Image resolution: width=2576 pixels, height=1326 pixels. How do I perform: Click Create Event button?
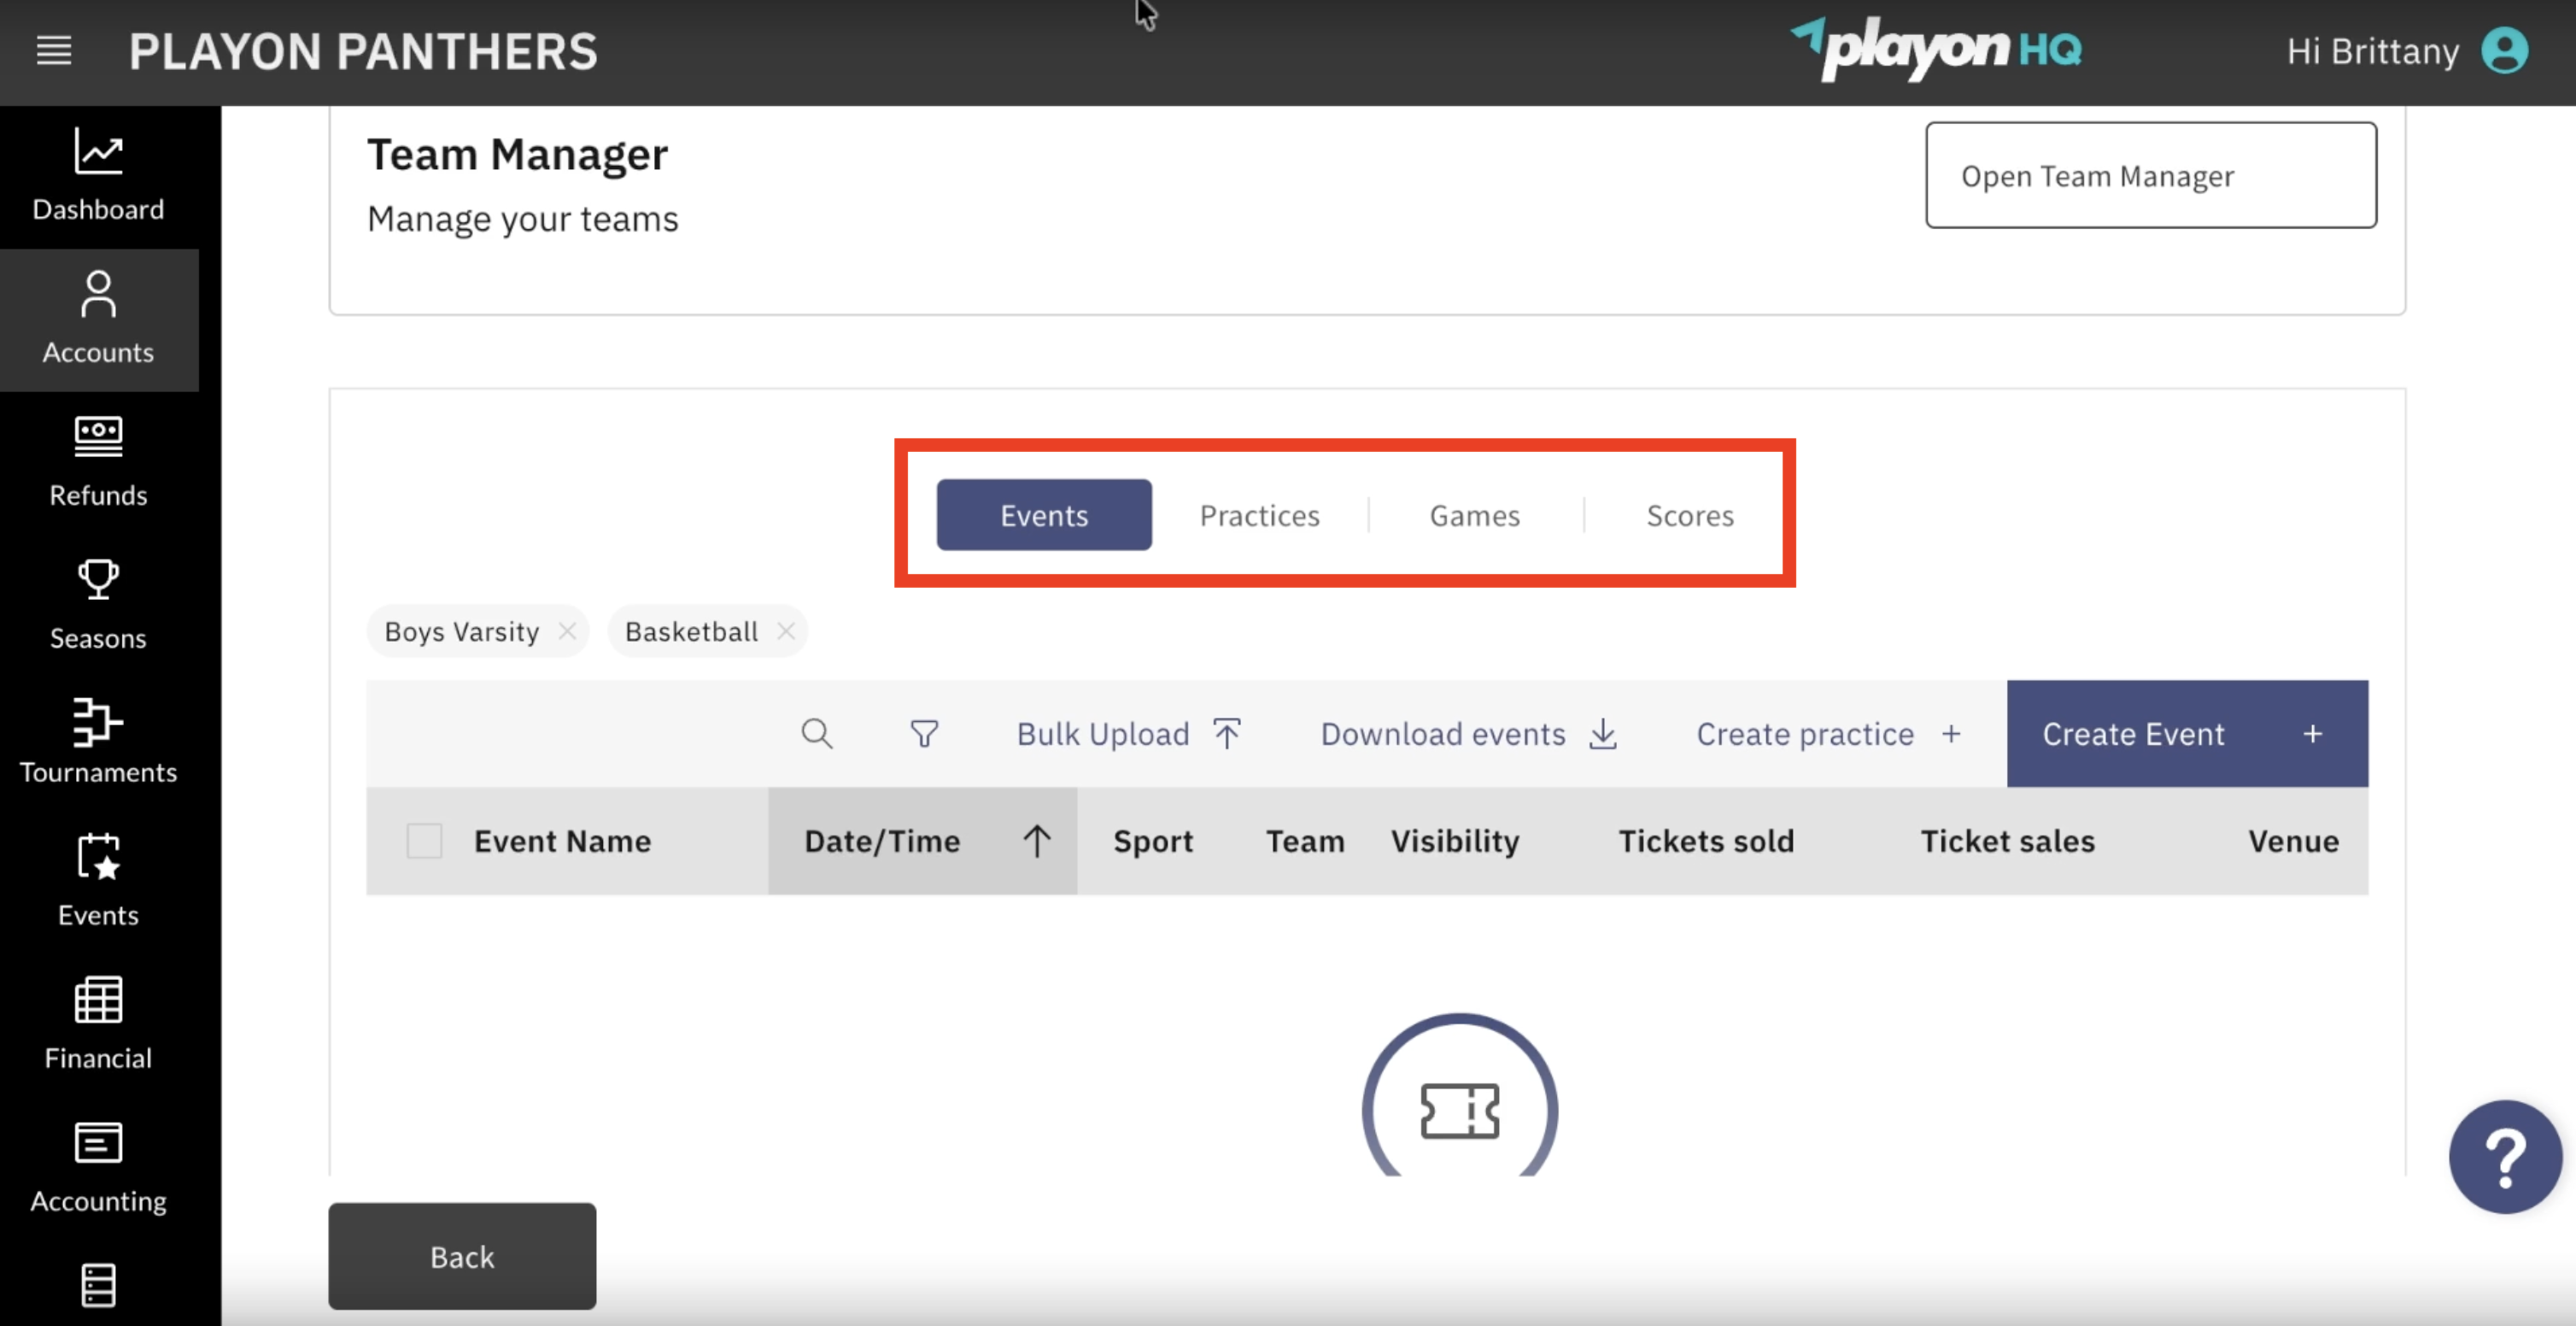2187,734
